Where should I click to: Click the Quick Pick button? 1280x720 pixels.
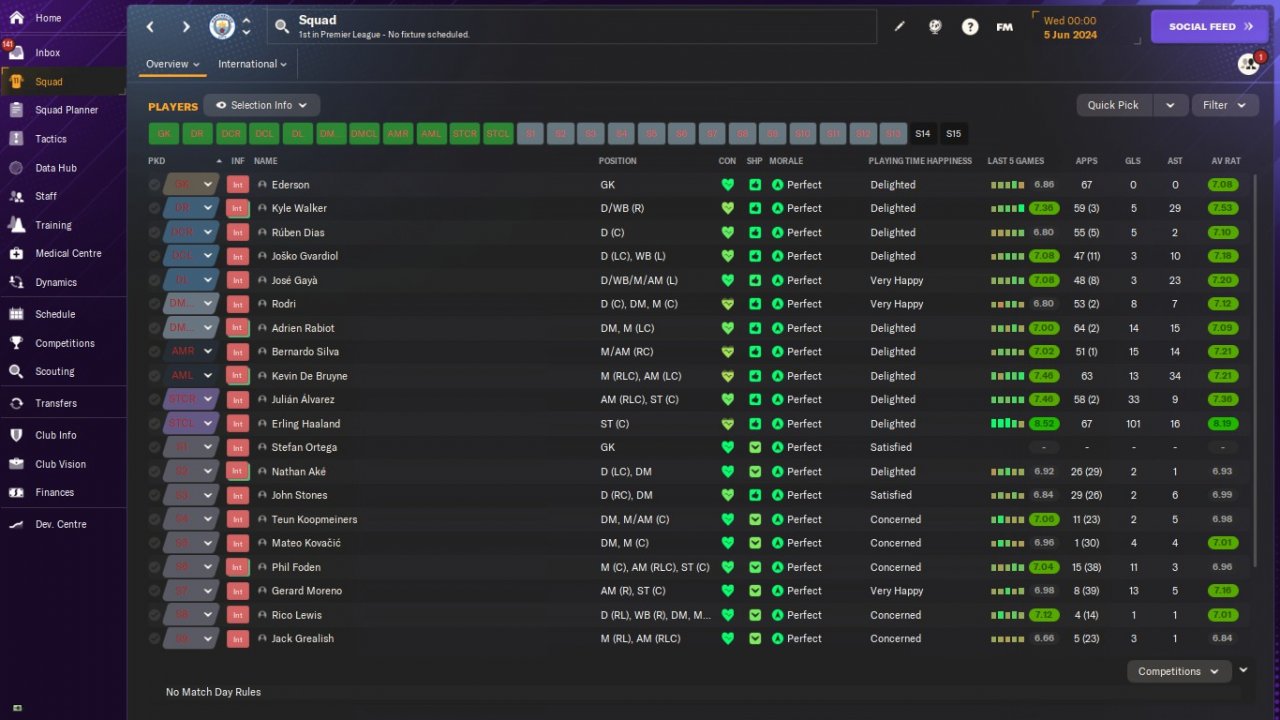click(1114, 105)
